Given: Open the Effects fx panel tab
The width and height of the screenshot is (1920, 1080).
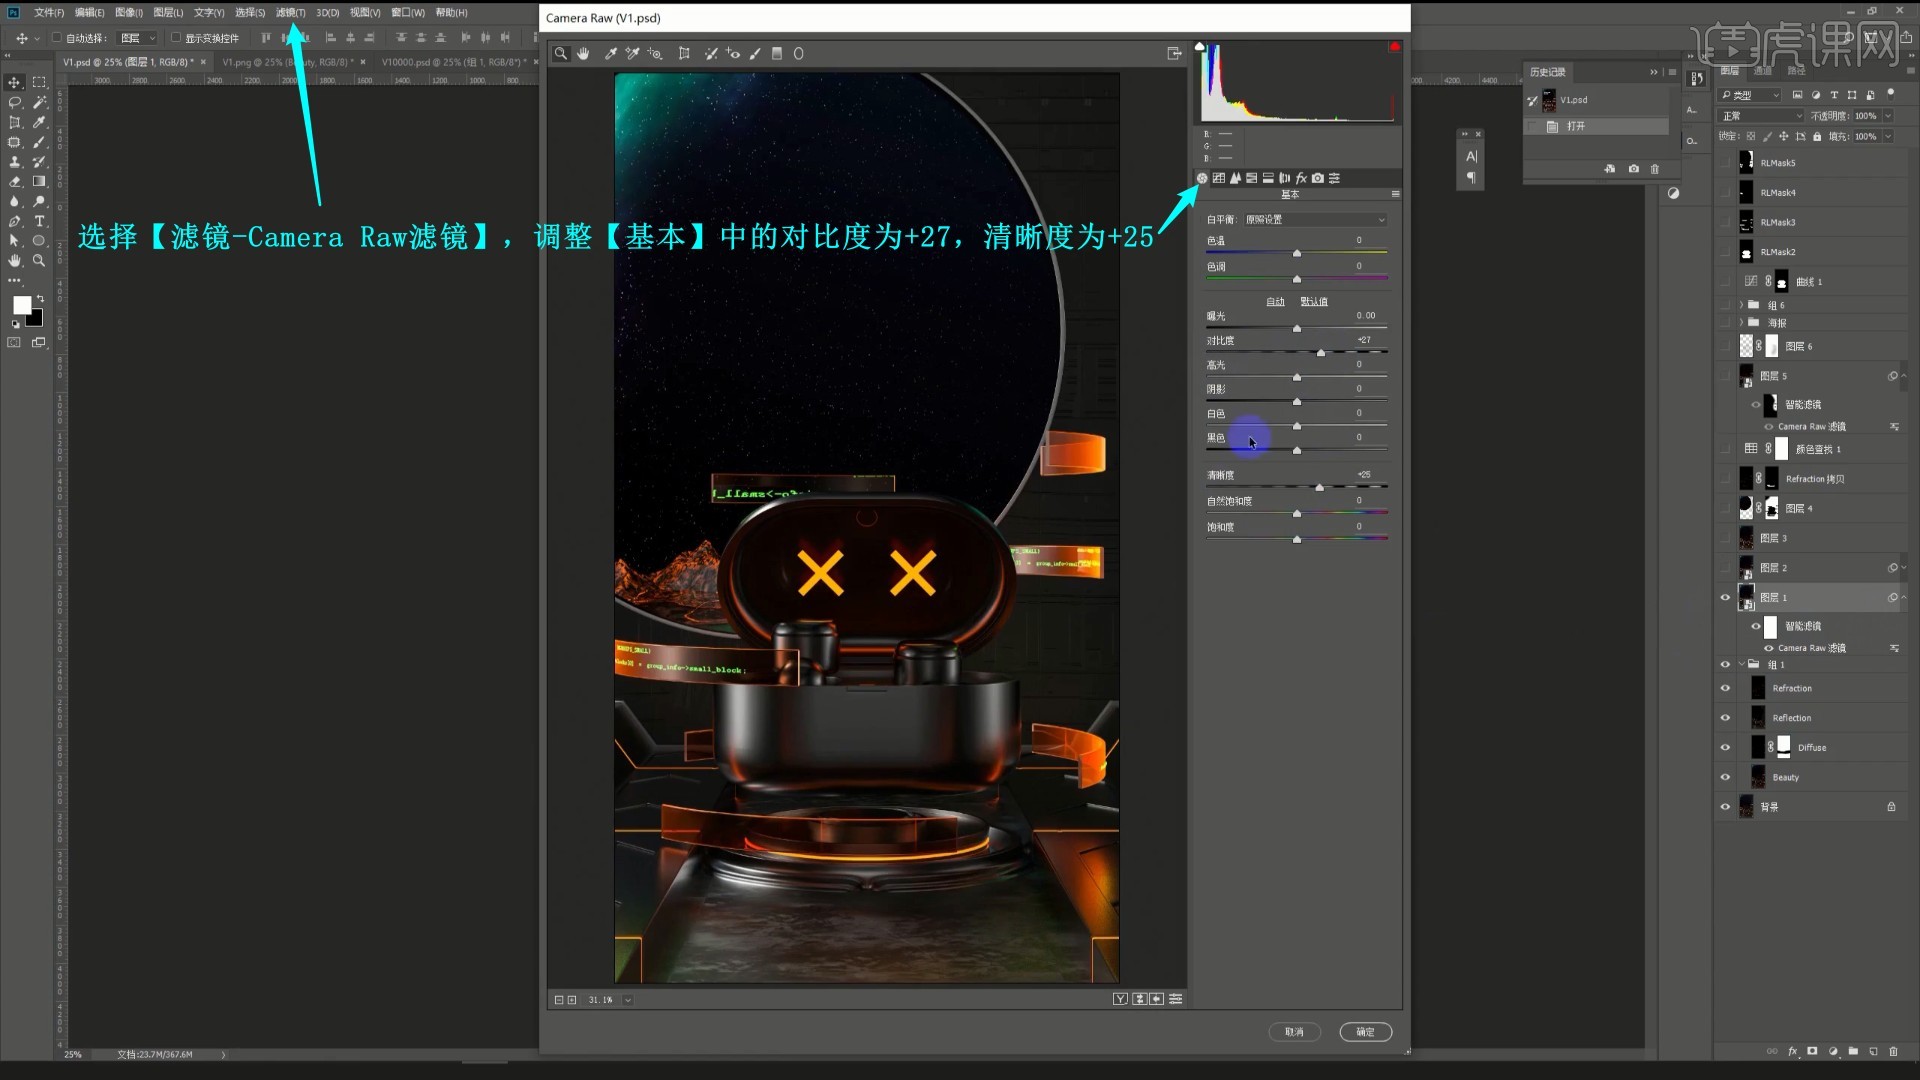Looking at the screenshot, I should coord(1301,178).
